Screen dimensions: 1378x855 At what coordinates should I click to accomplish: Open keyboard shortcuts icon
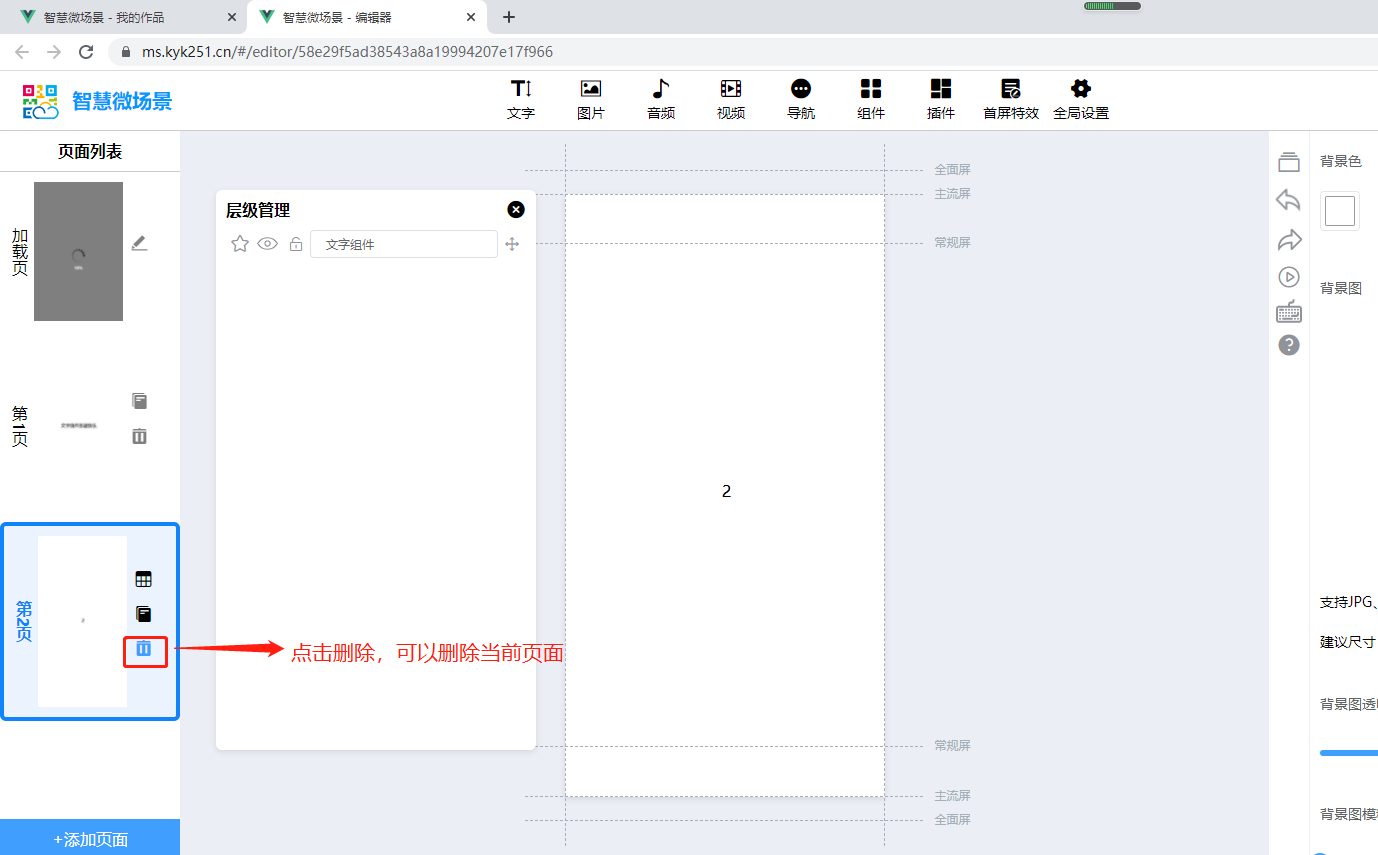[1288, 312]
